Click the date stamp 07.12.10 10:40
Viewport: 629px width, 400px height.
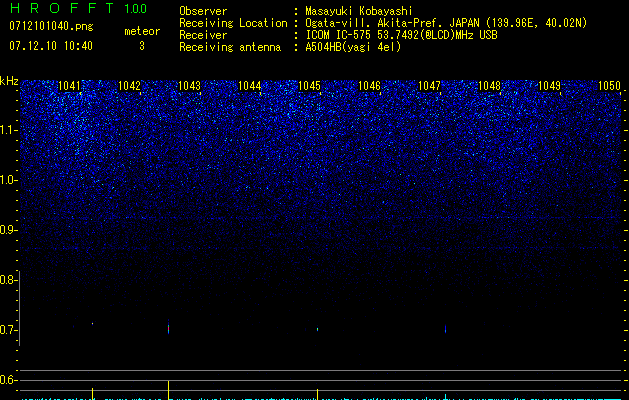click(51, 46)
